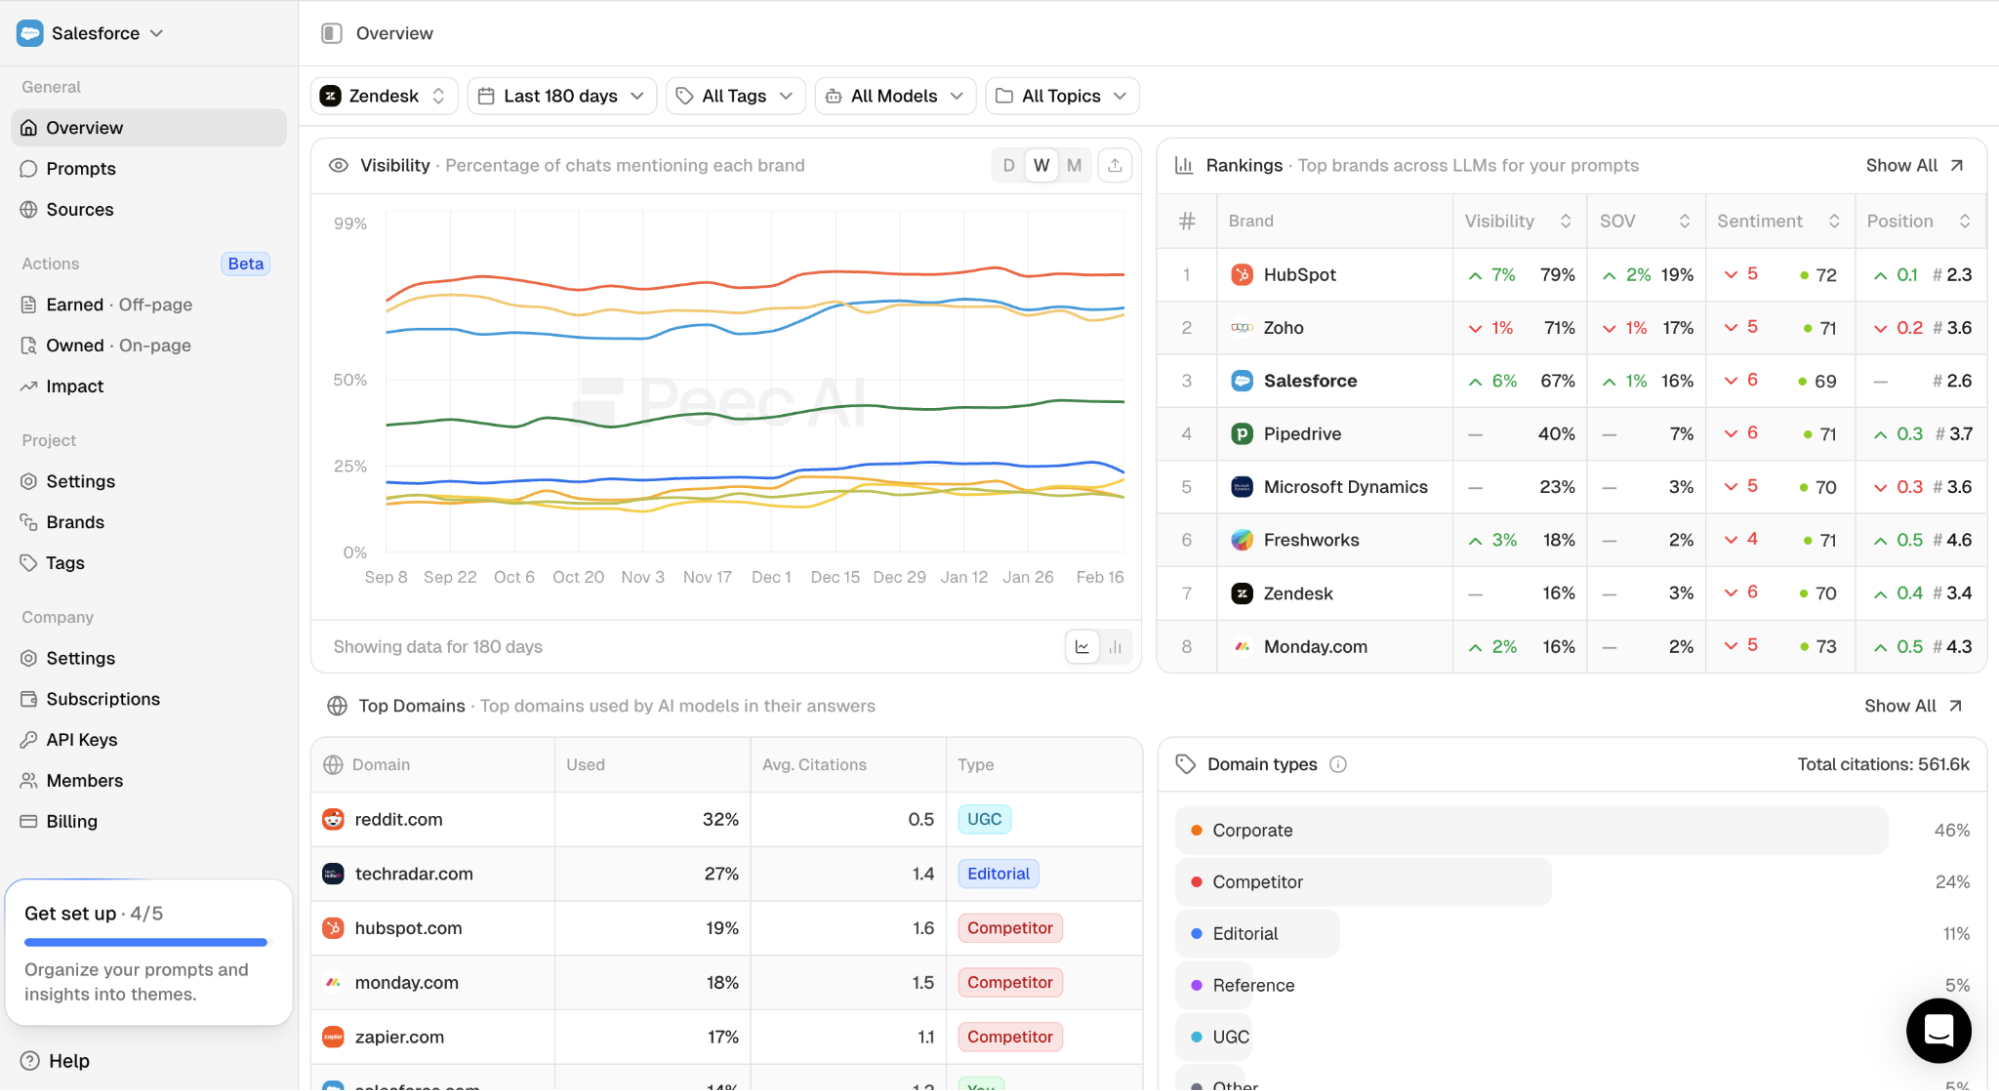The height and width of the screenshot is (1091, 1999).
Task: Open Sources in the sidebar
Action: 149,210
